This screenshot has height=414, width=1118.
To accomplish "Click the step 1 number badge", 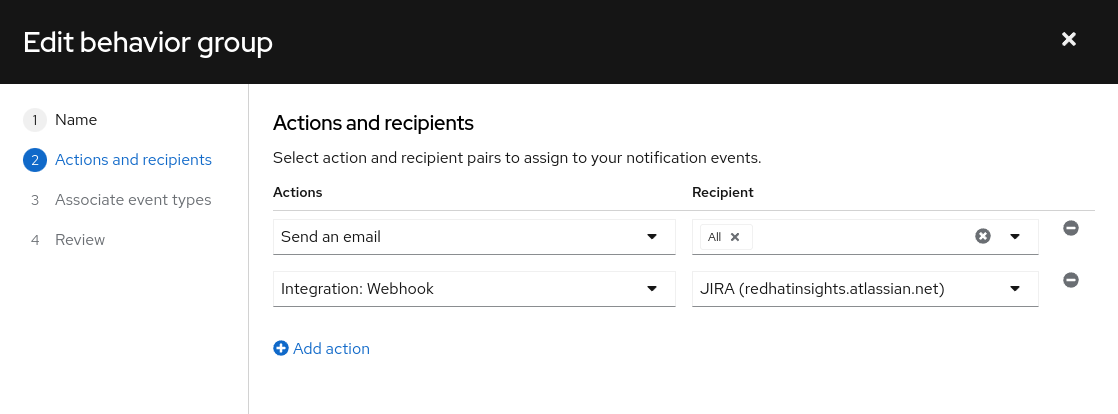I will click(34, 120).
